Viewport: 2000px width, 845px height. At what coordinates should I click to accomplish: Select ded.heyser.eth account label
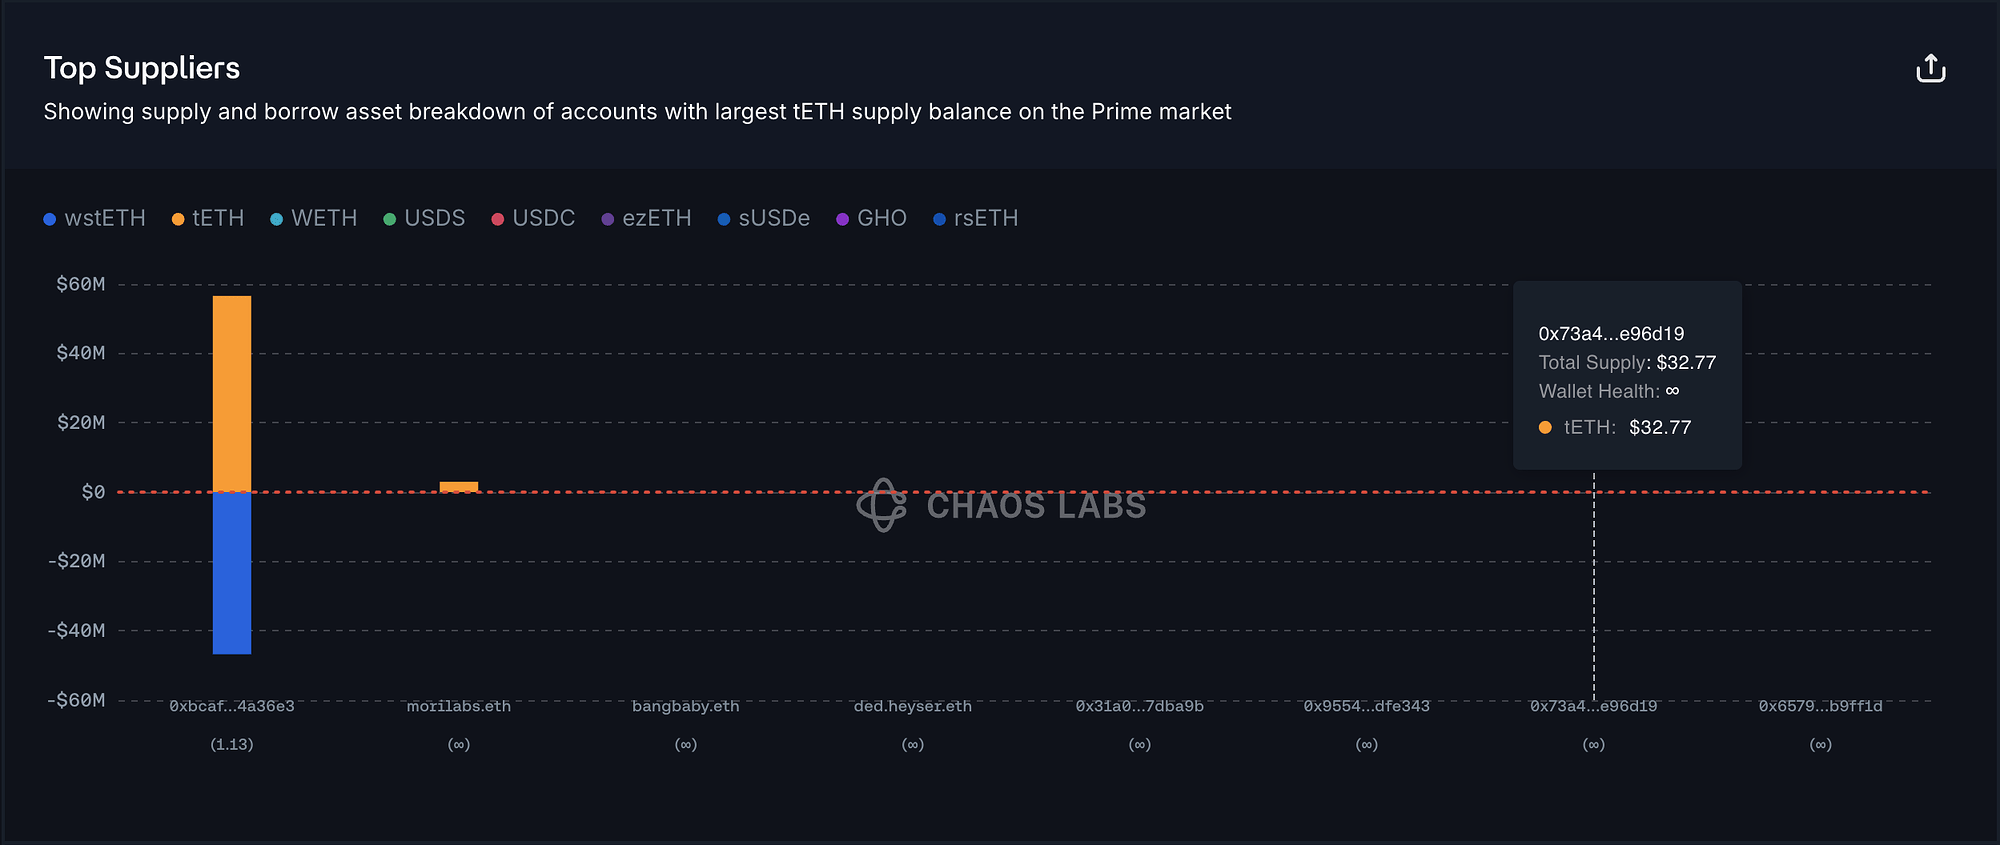pyautogui.click(x=913, y=706)
